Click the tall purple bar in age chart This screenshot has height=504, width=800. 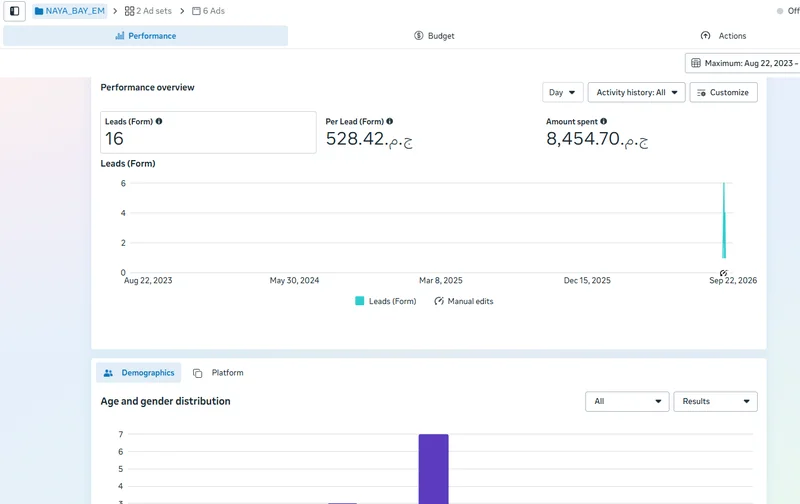(434, 469)
